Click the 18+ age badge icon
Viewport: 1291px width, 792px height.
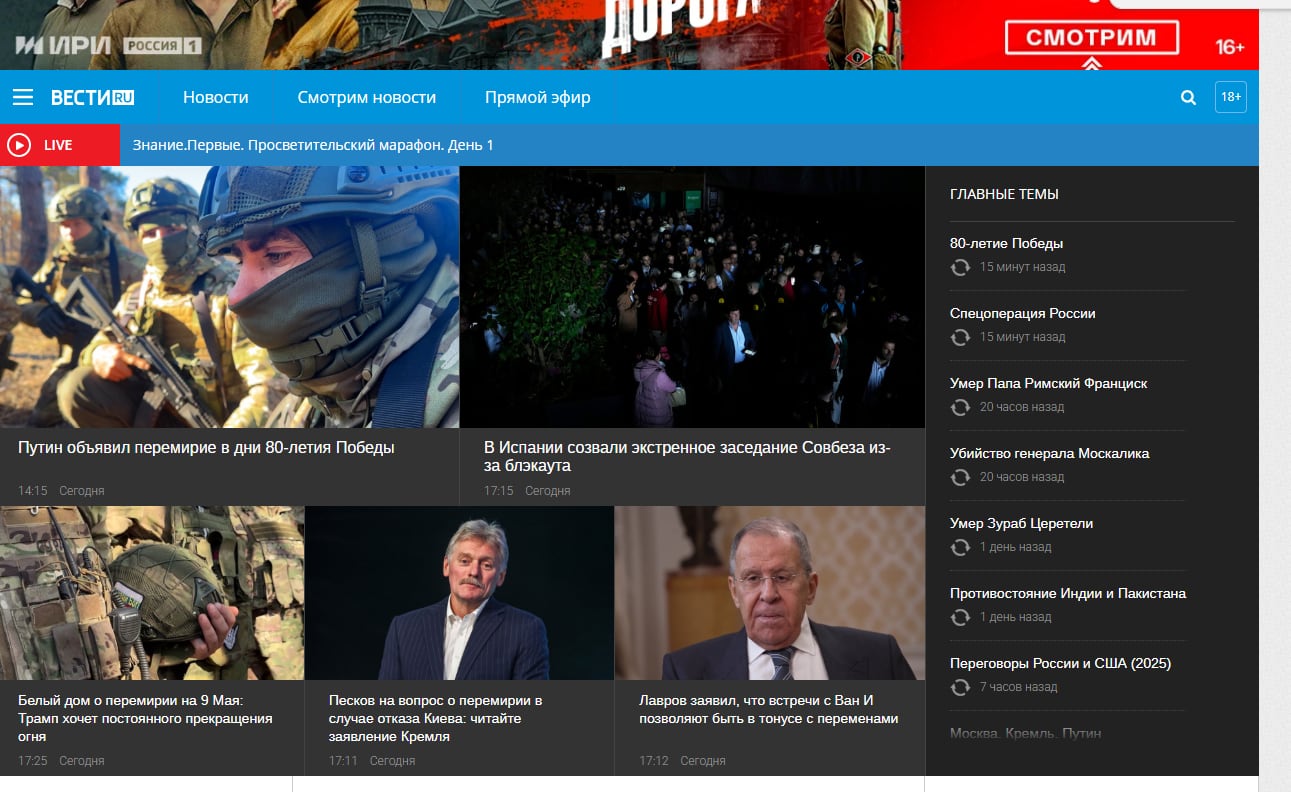(x=1230, y=96)
